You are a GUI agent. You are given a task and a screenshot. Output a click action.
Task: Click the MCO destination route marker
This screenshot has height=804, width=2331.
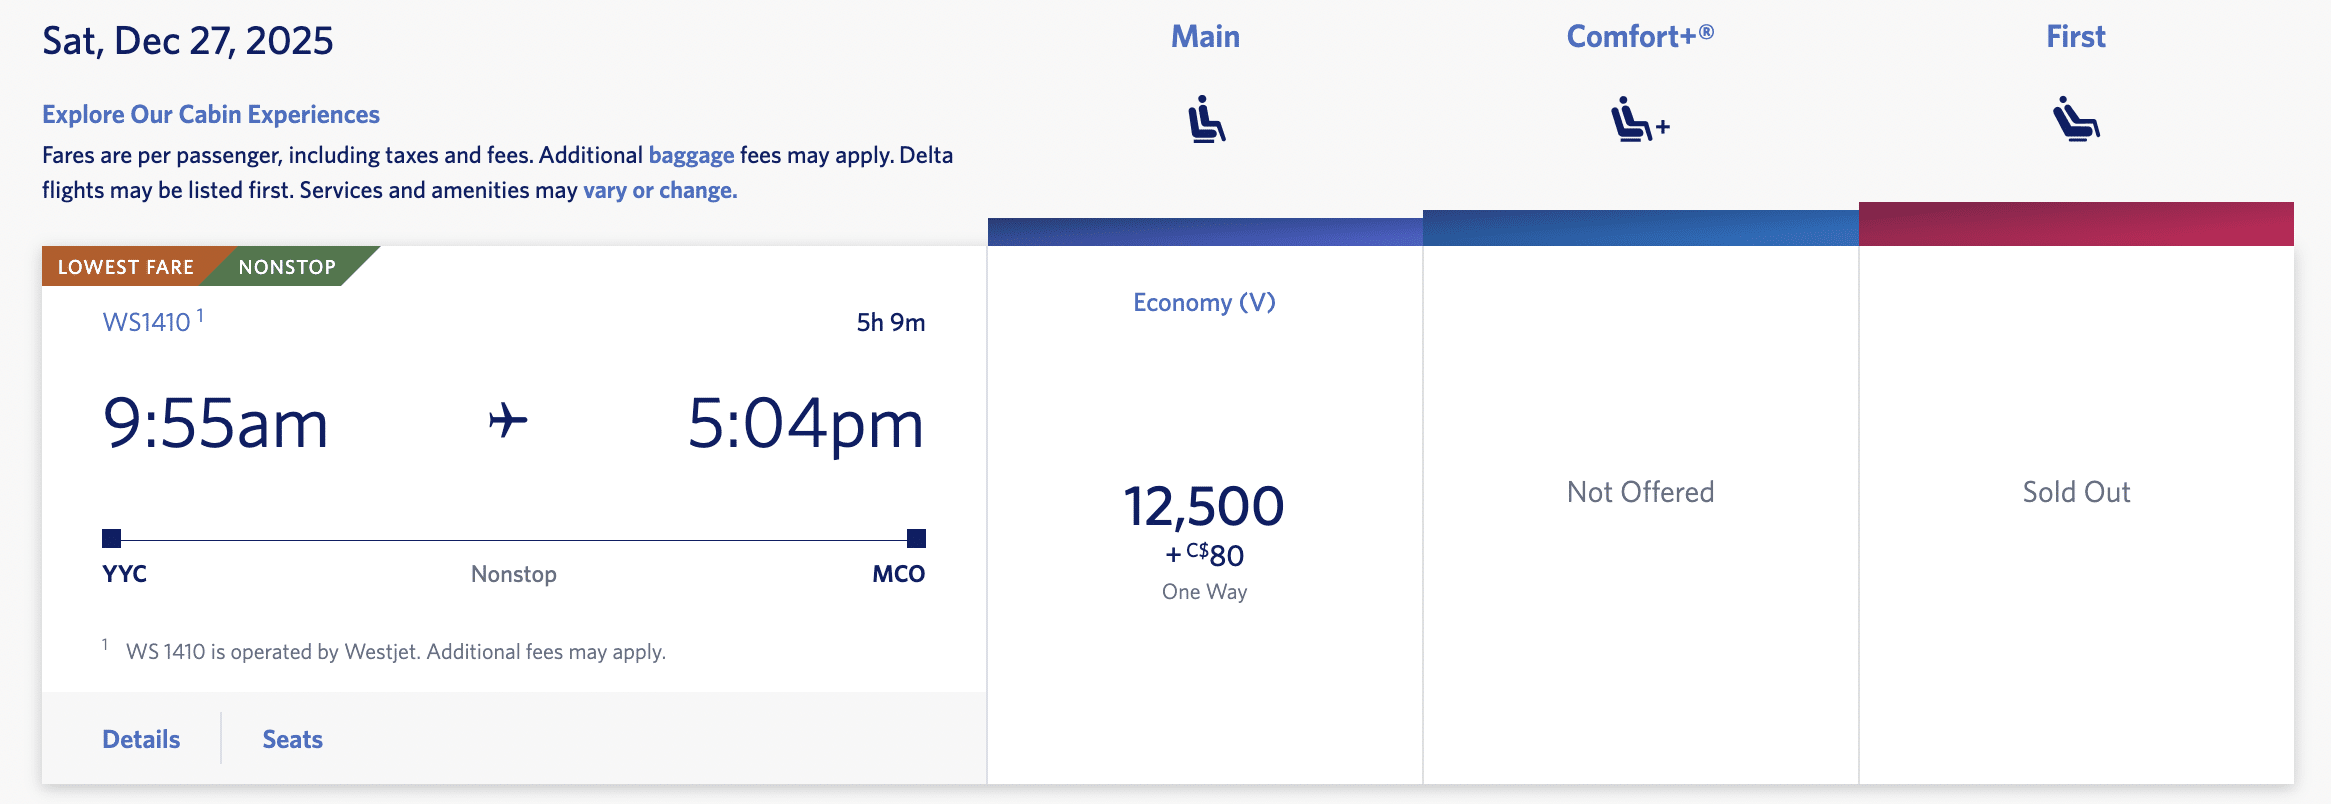pos(916,539)
